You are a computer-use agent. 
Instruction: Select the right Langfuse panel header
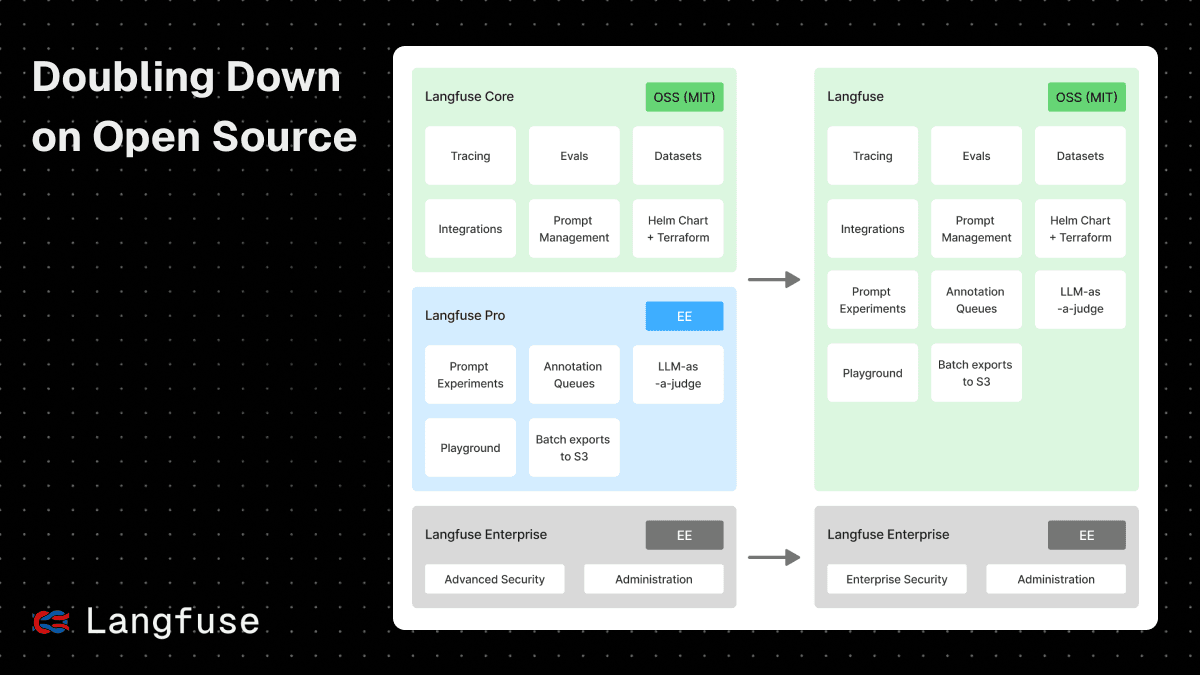855,96
